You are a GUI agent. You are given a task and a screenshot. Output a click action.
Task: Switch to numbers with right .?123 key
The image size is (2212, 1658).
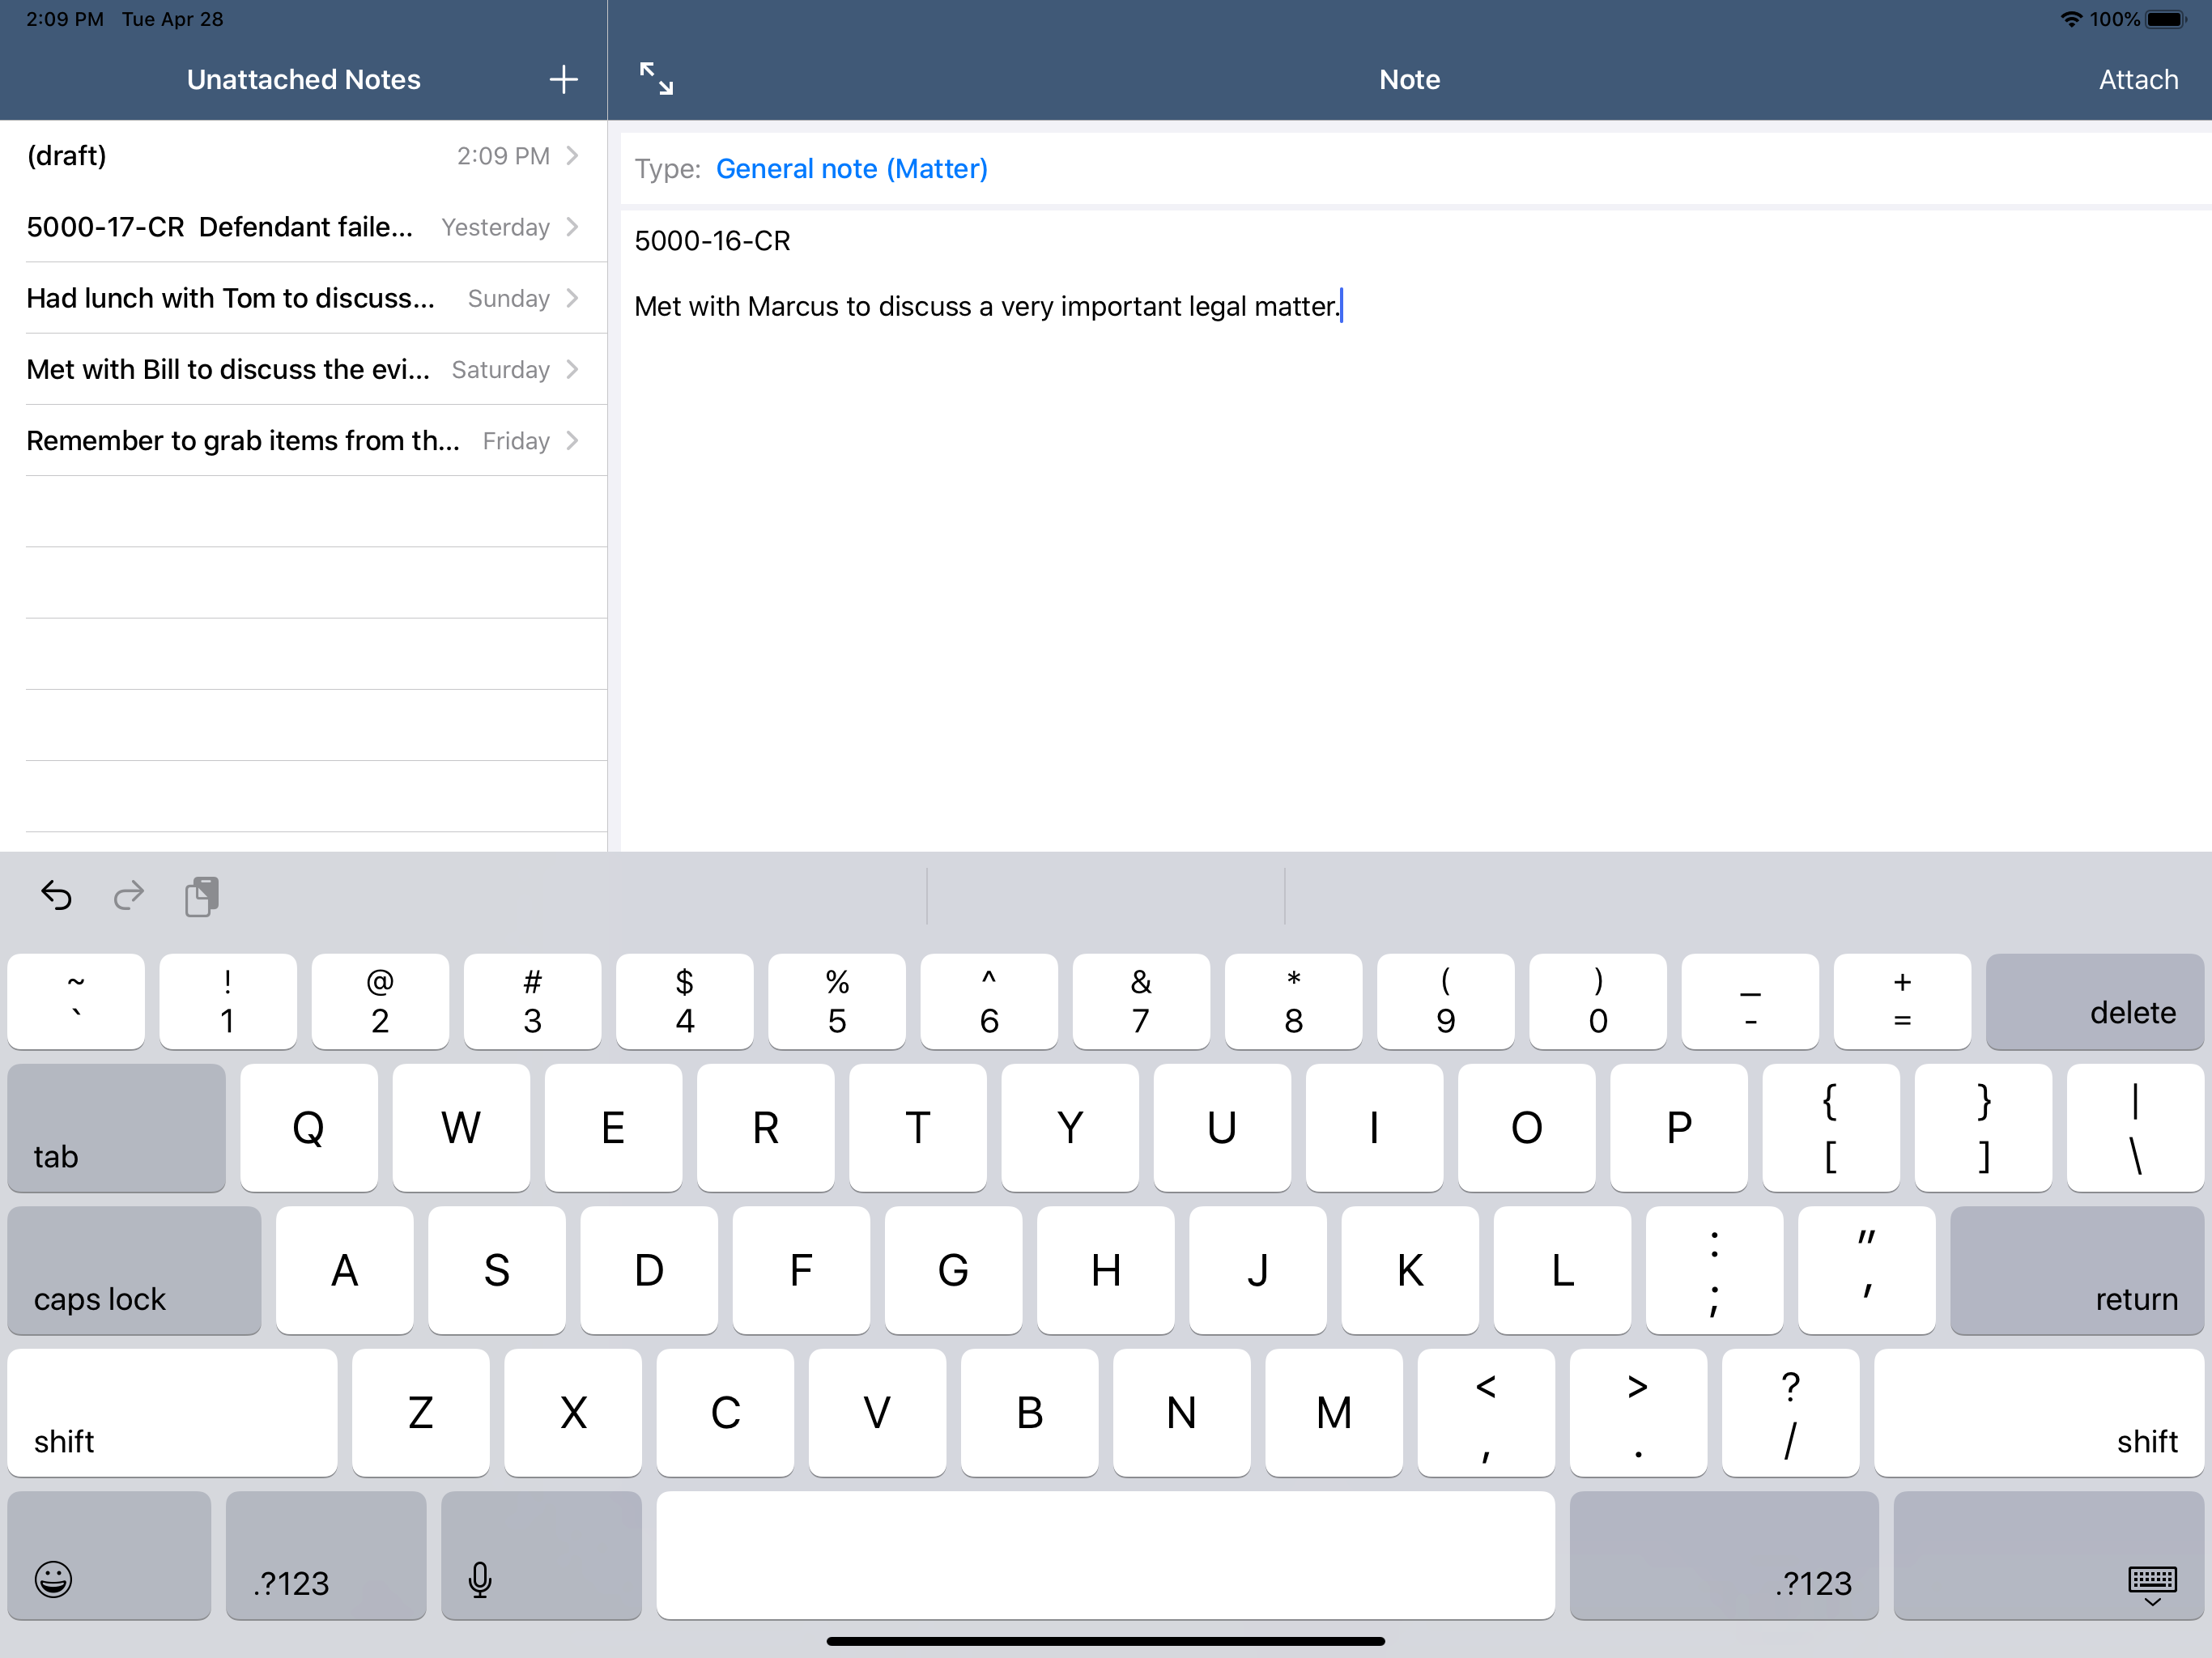tap(1724, 1555)
